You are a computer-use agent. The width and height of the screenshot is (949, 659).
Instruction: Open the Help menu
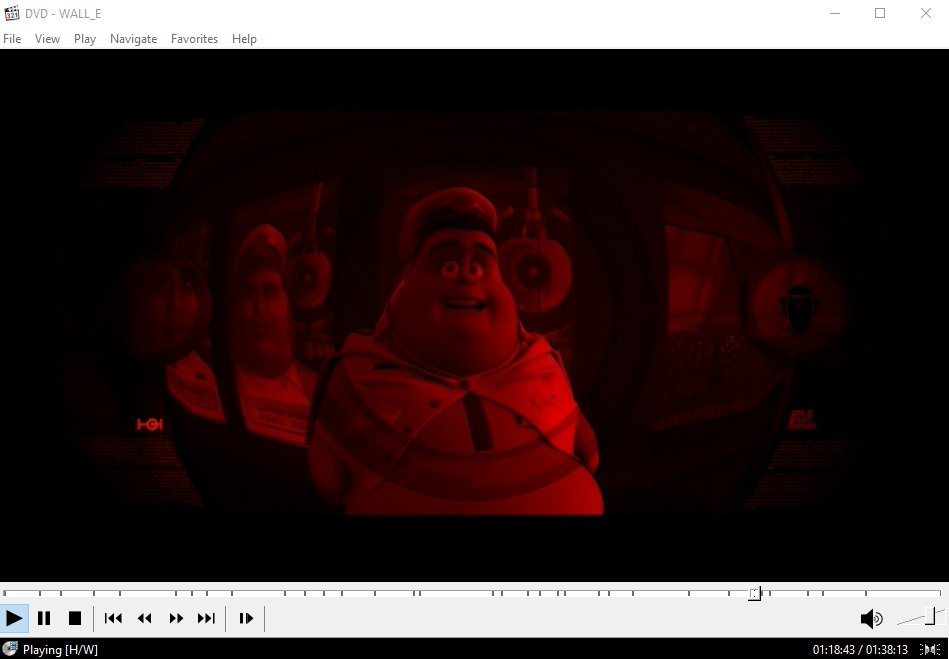245,39
